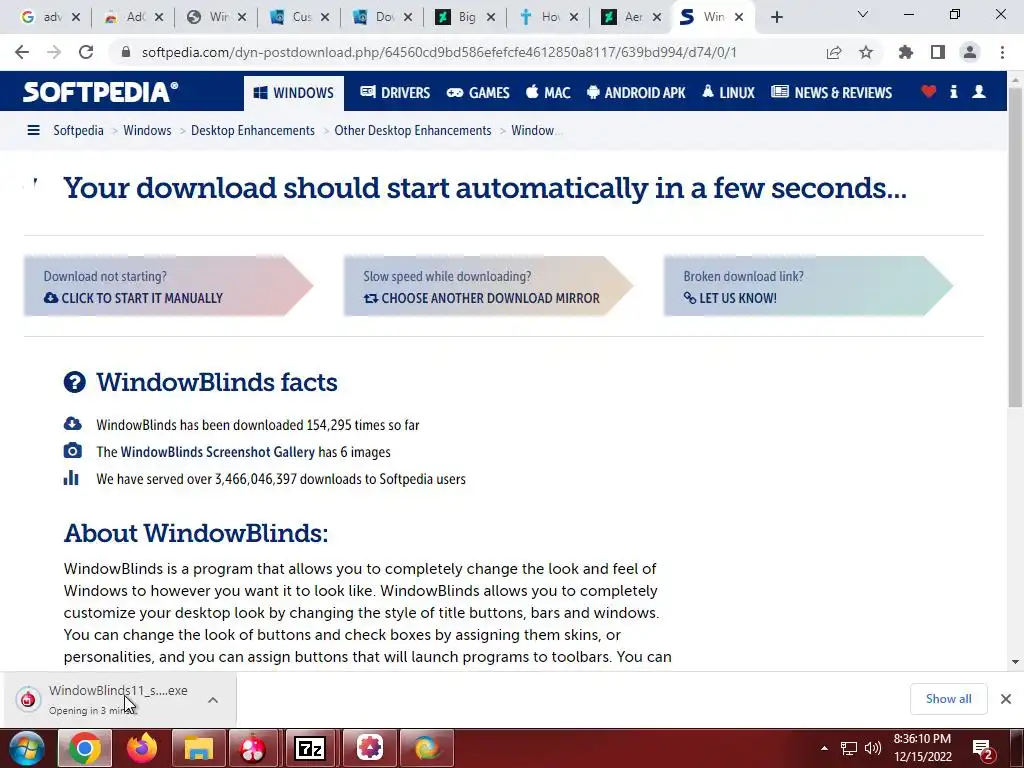Screen dimensions: 1024x768
Task: Switch to the 'Cus' tab
Action: coord(299,17)
